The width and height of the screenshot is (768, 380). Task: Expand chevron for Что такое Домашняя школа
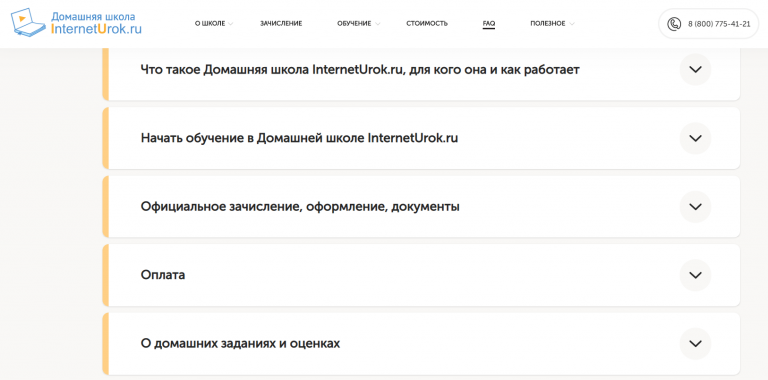click(x=695, y=70)
